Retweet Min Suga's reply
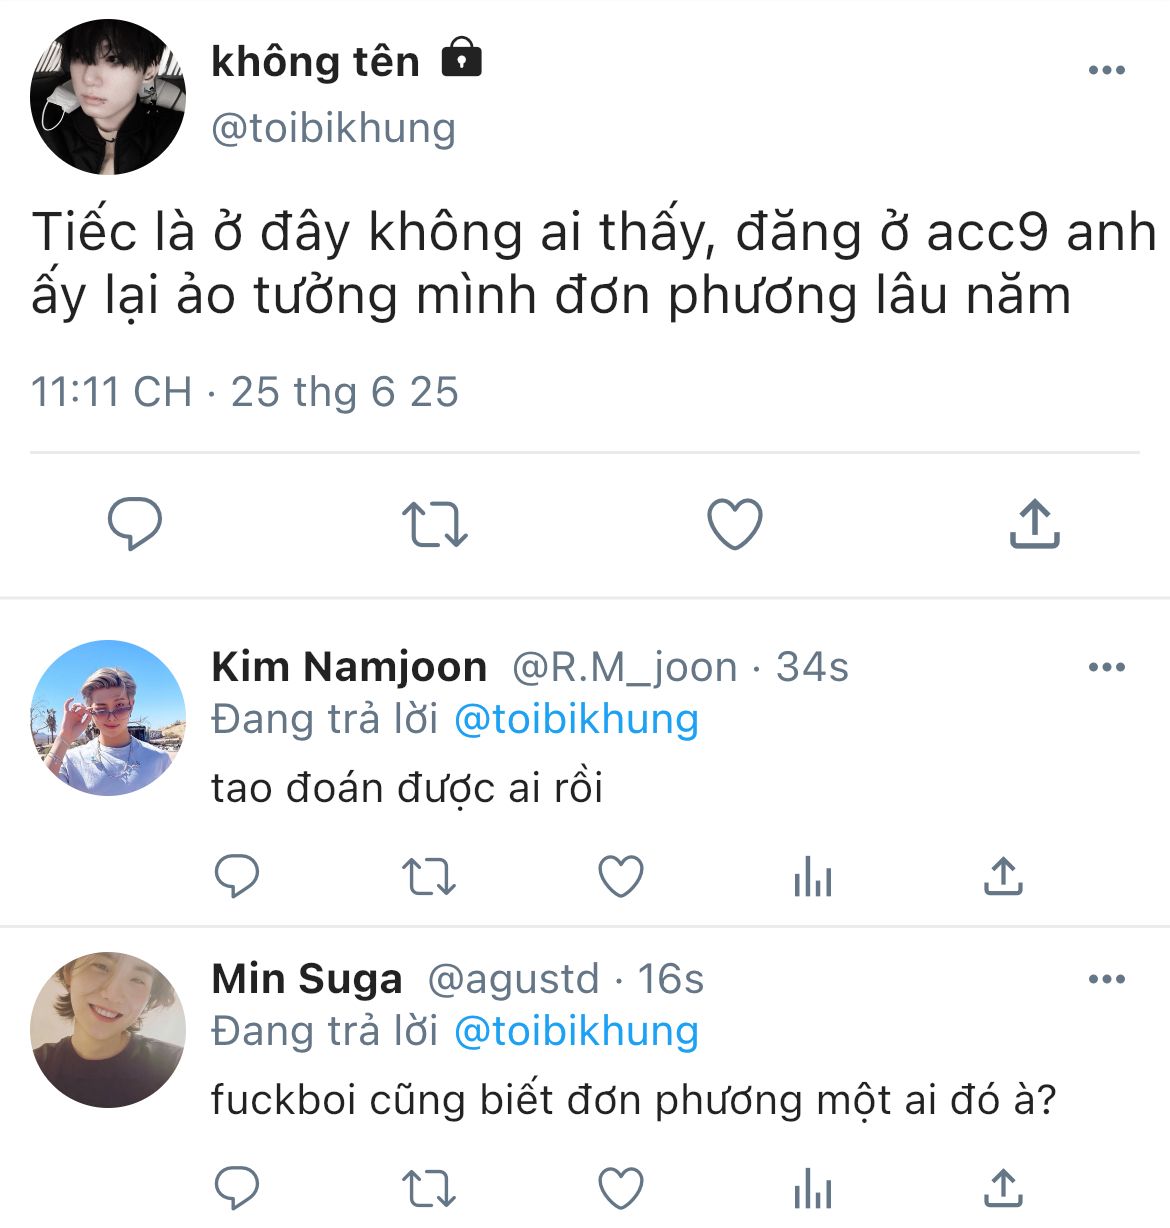This screenshot has height=1228, width=1170. pyautogui.click(x=429, y=1188)
